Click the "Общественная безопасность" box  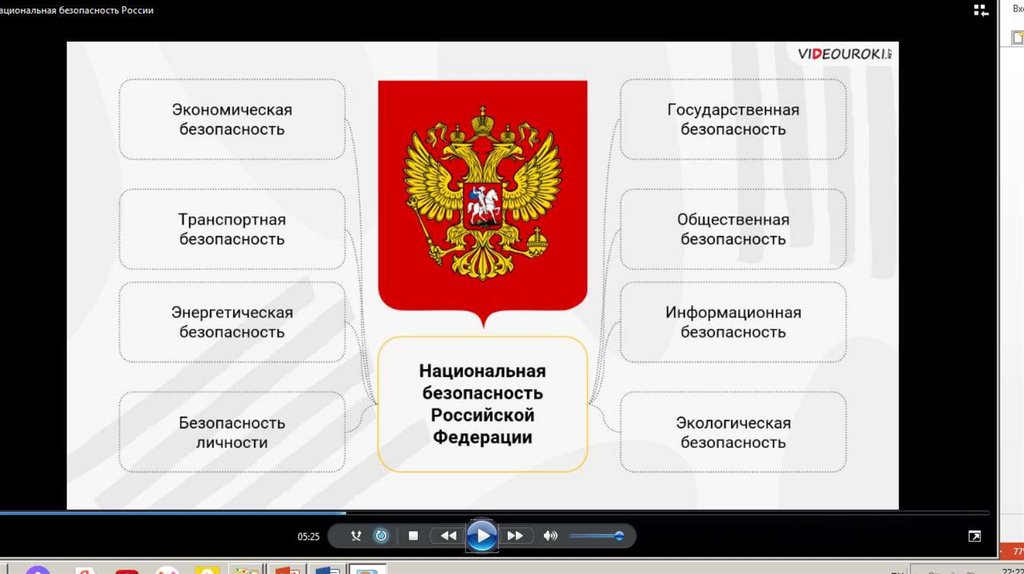coord(733,229)
